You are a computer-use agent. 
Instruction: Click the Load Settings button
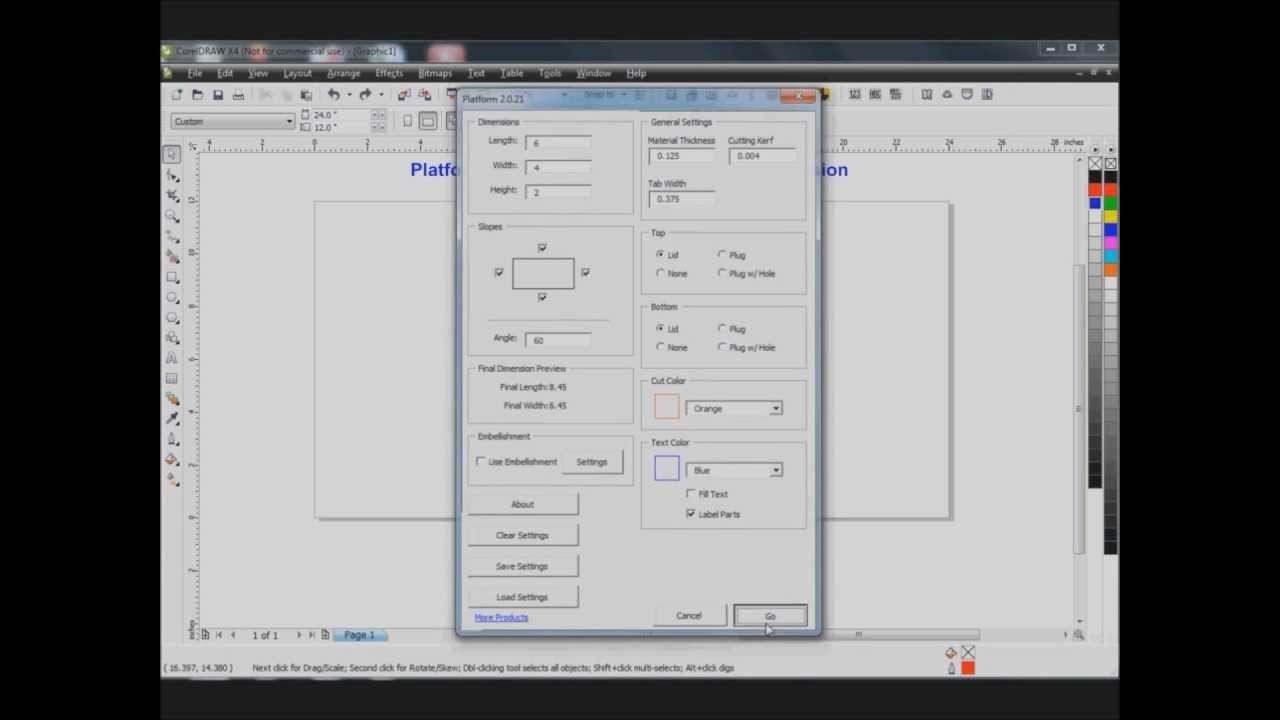point(522,597)
